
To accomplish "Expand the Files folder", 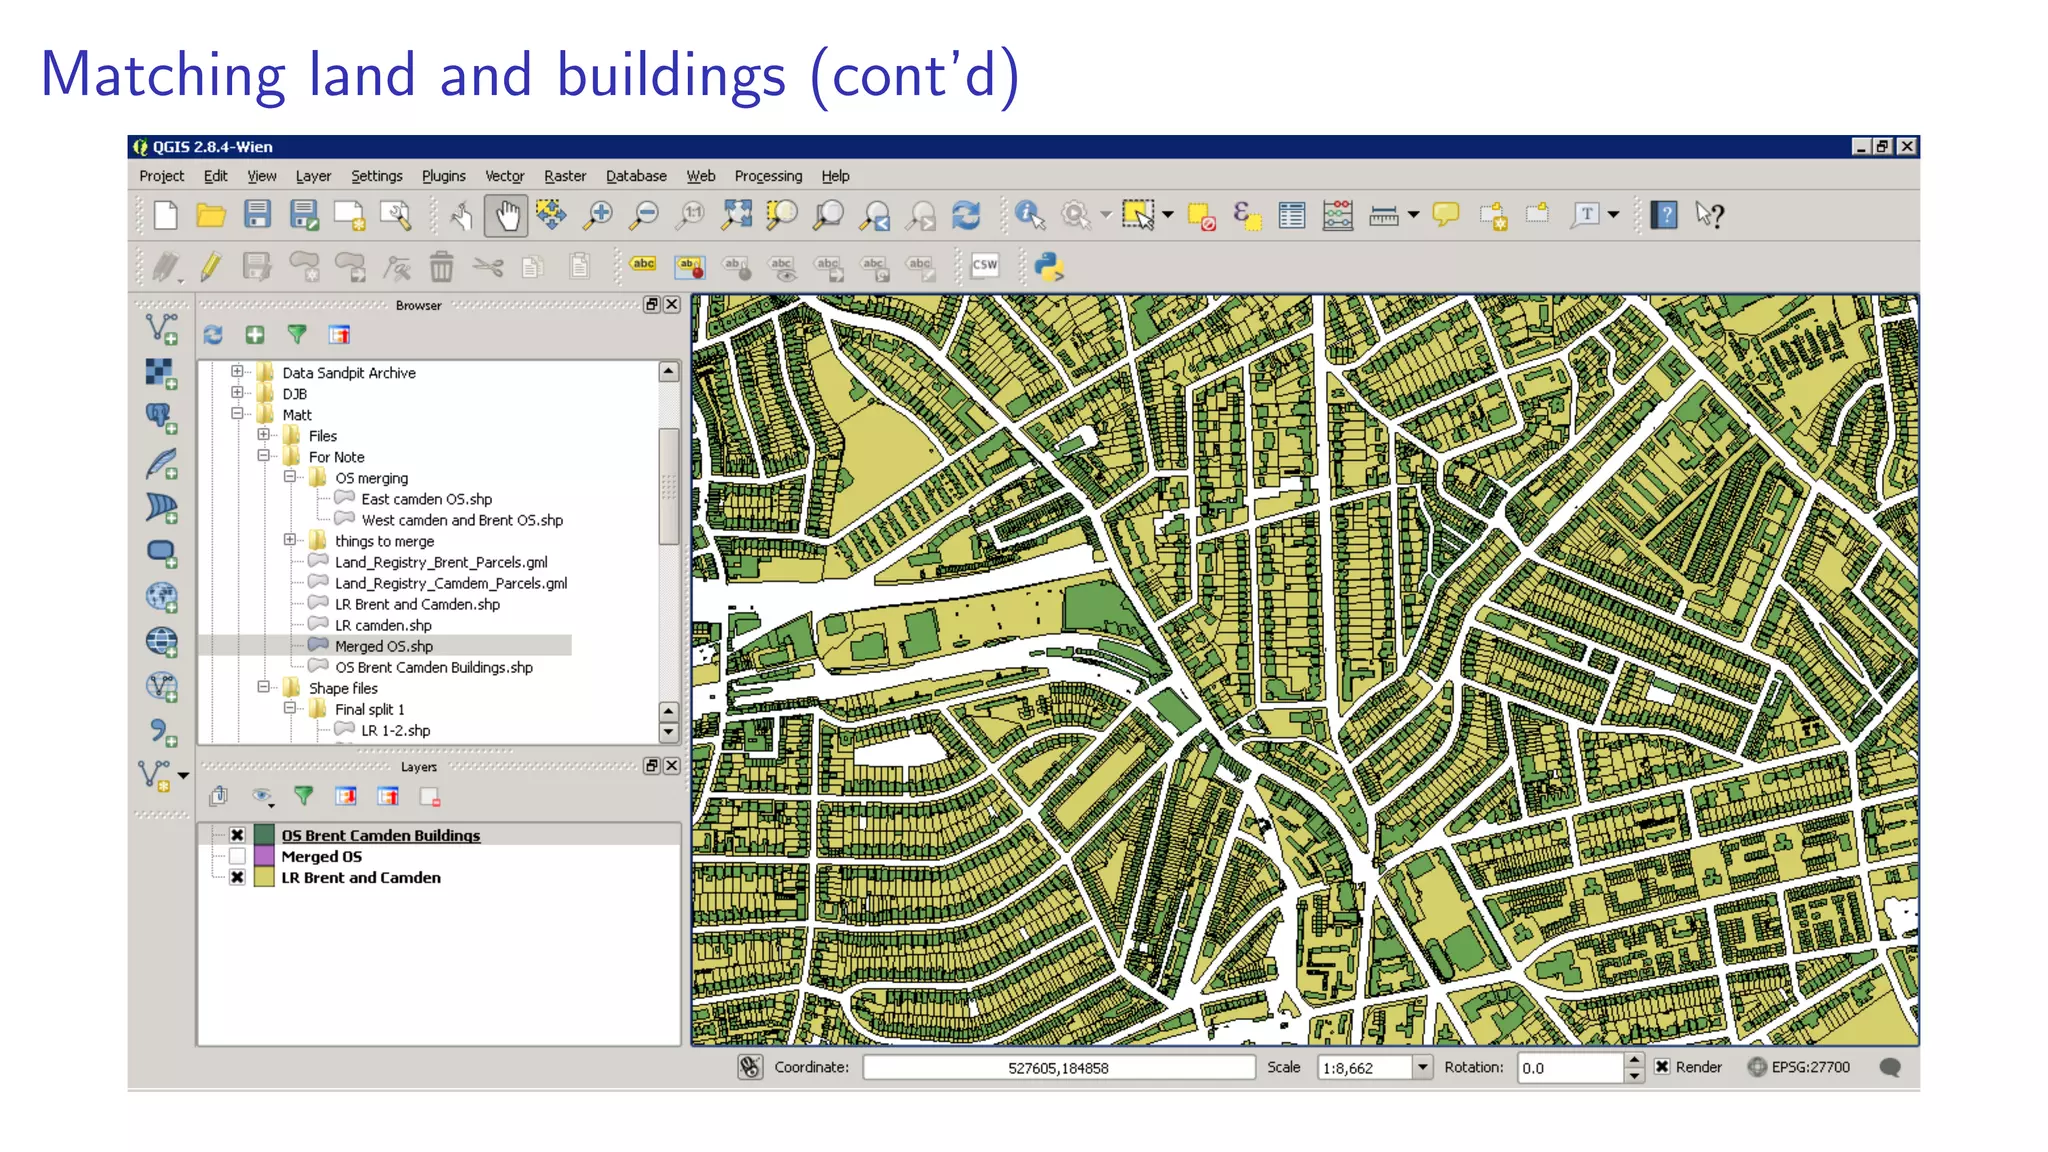I will pyautogui.click(x=263, y=435).
